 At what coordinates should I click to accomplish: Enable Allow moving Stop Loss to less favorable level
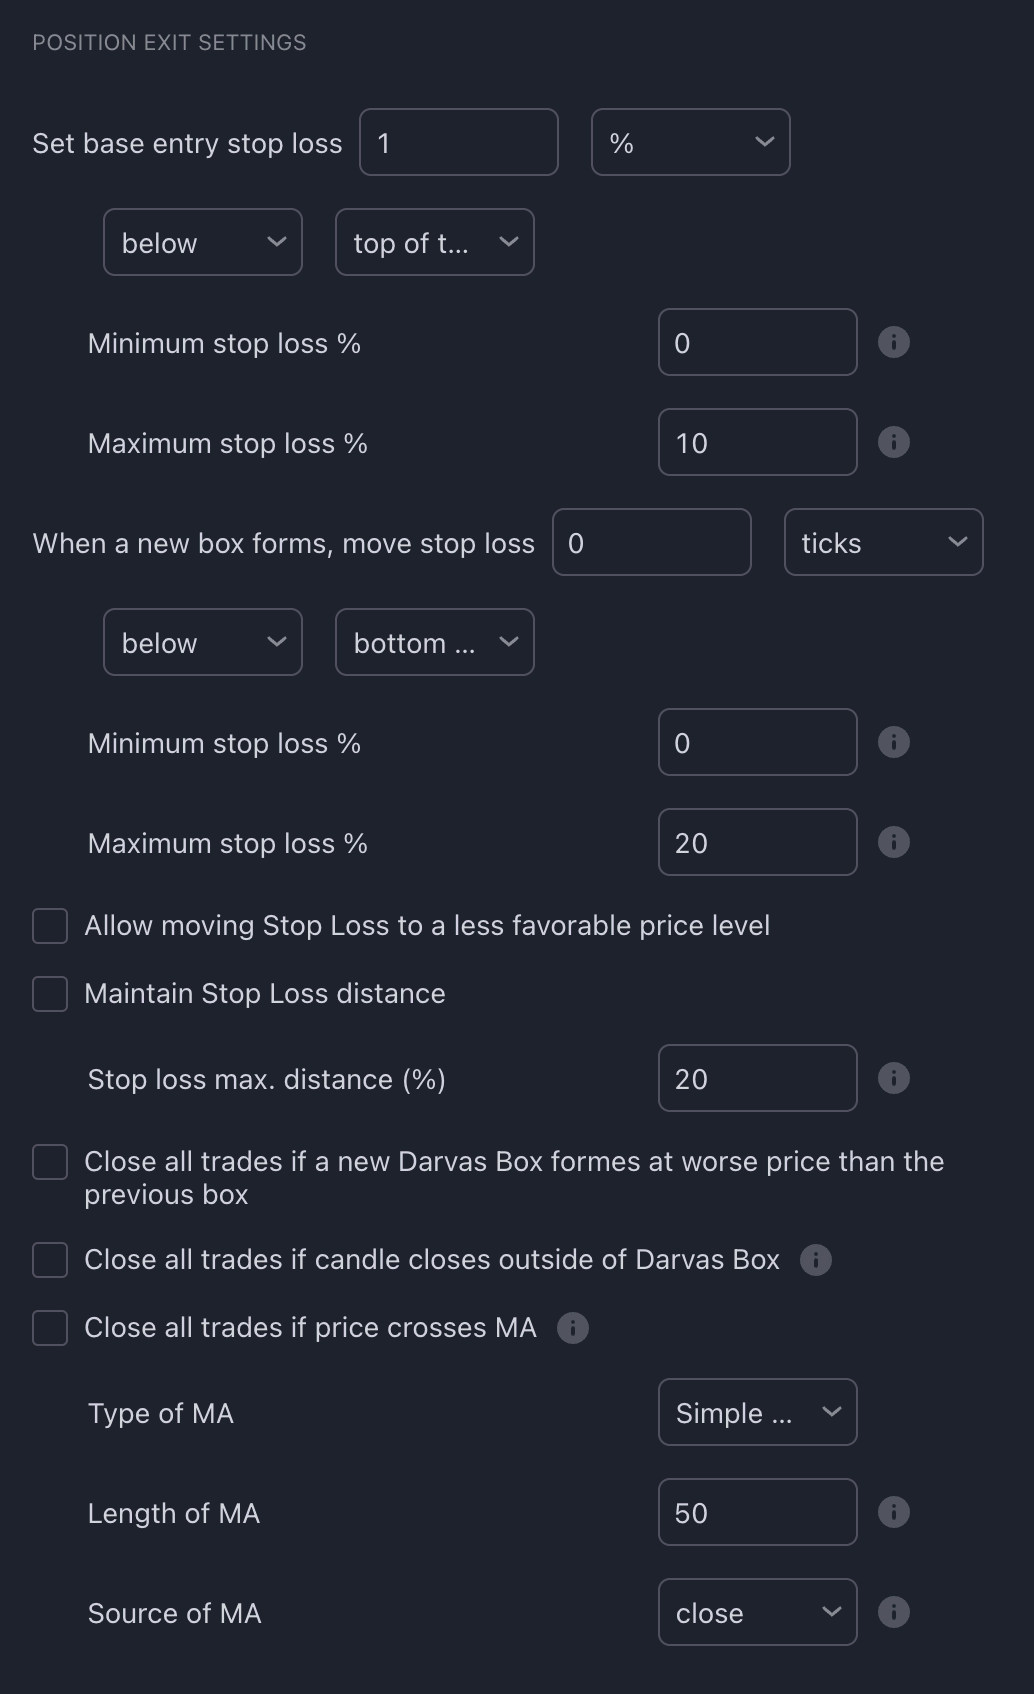click(49, 926)
